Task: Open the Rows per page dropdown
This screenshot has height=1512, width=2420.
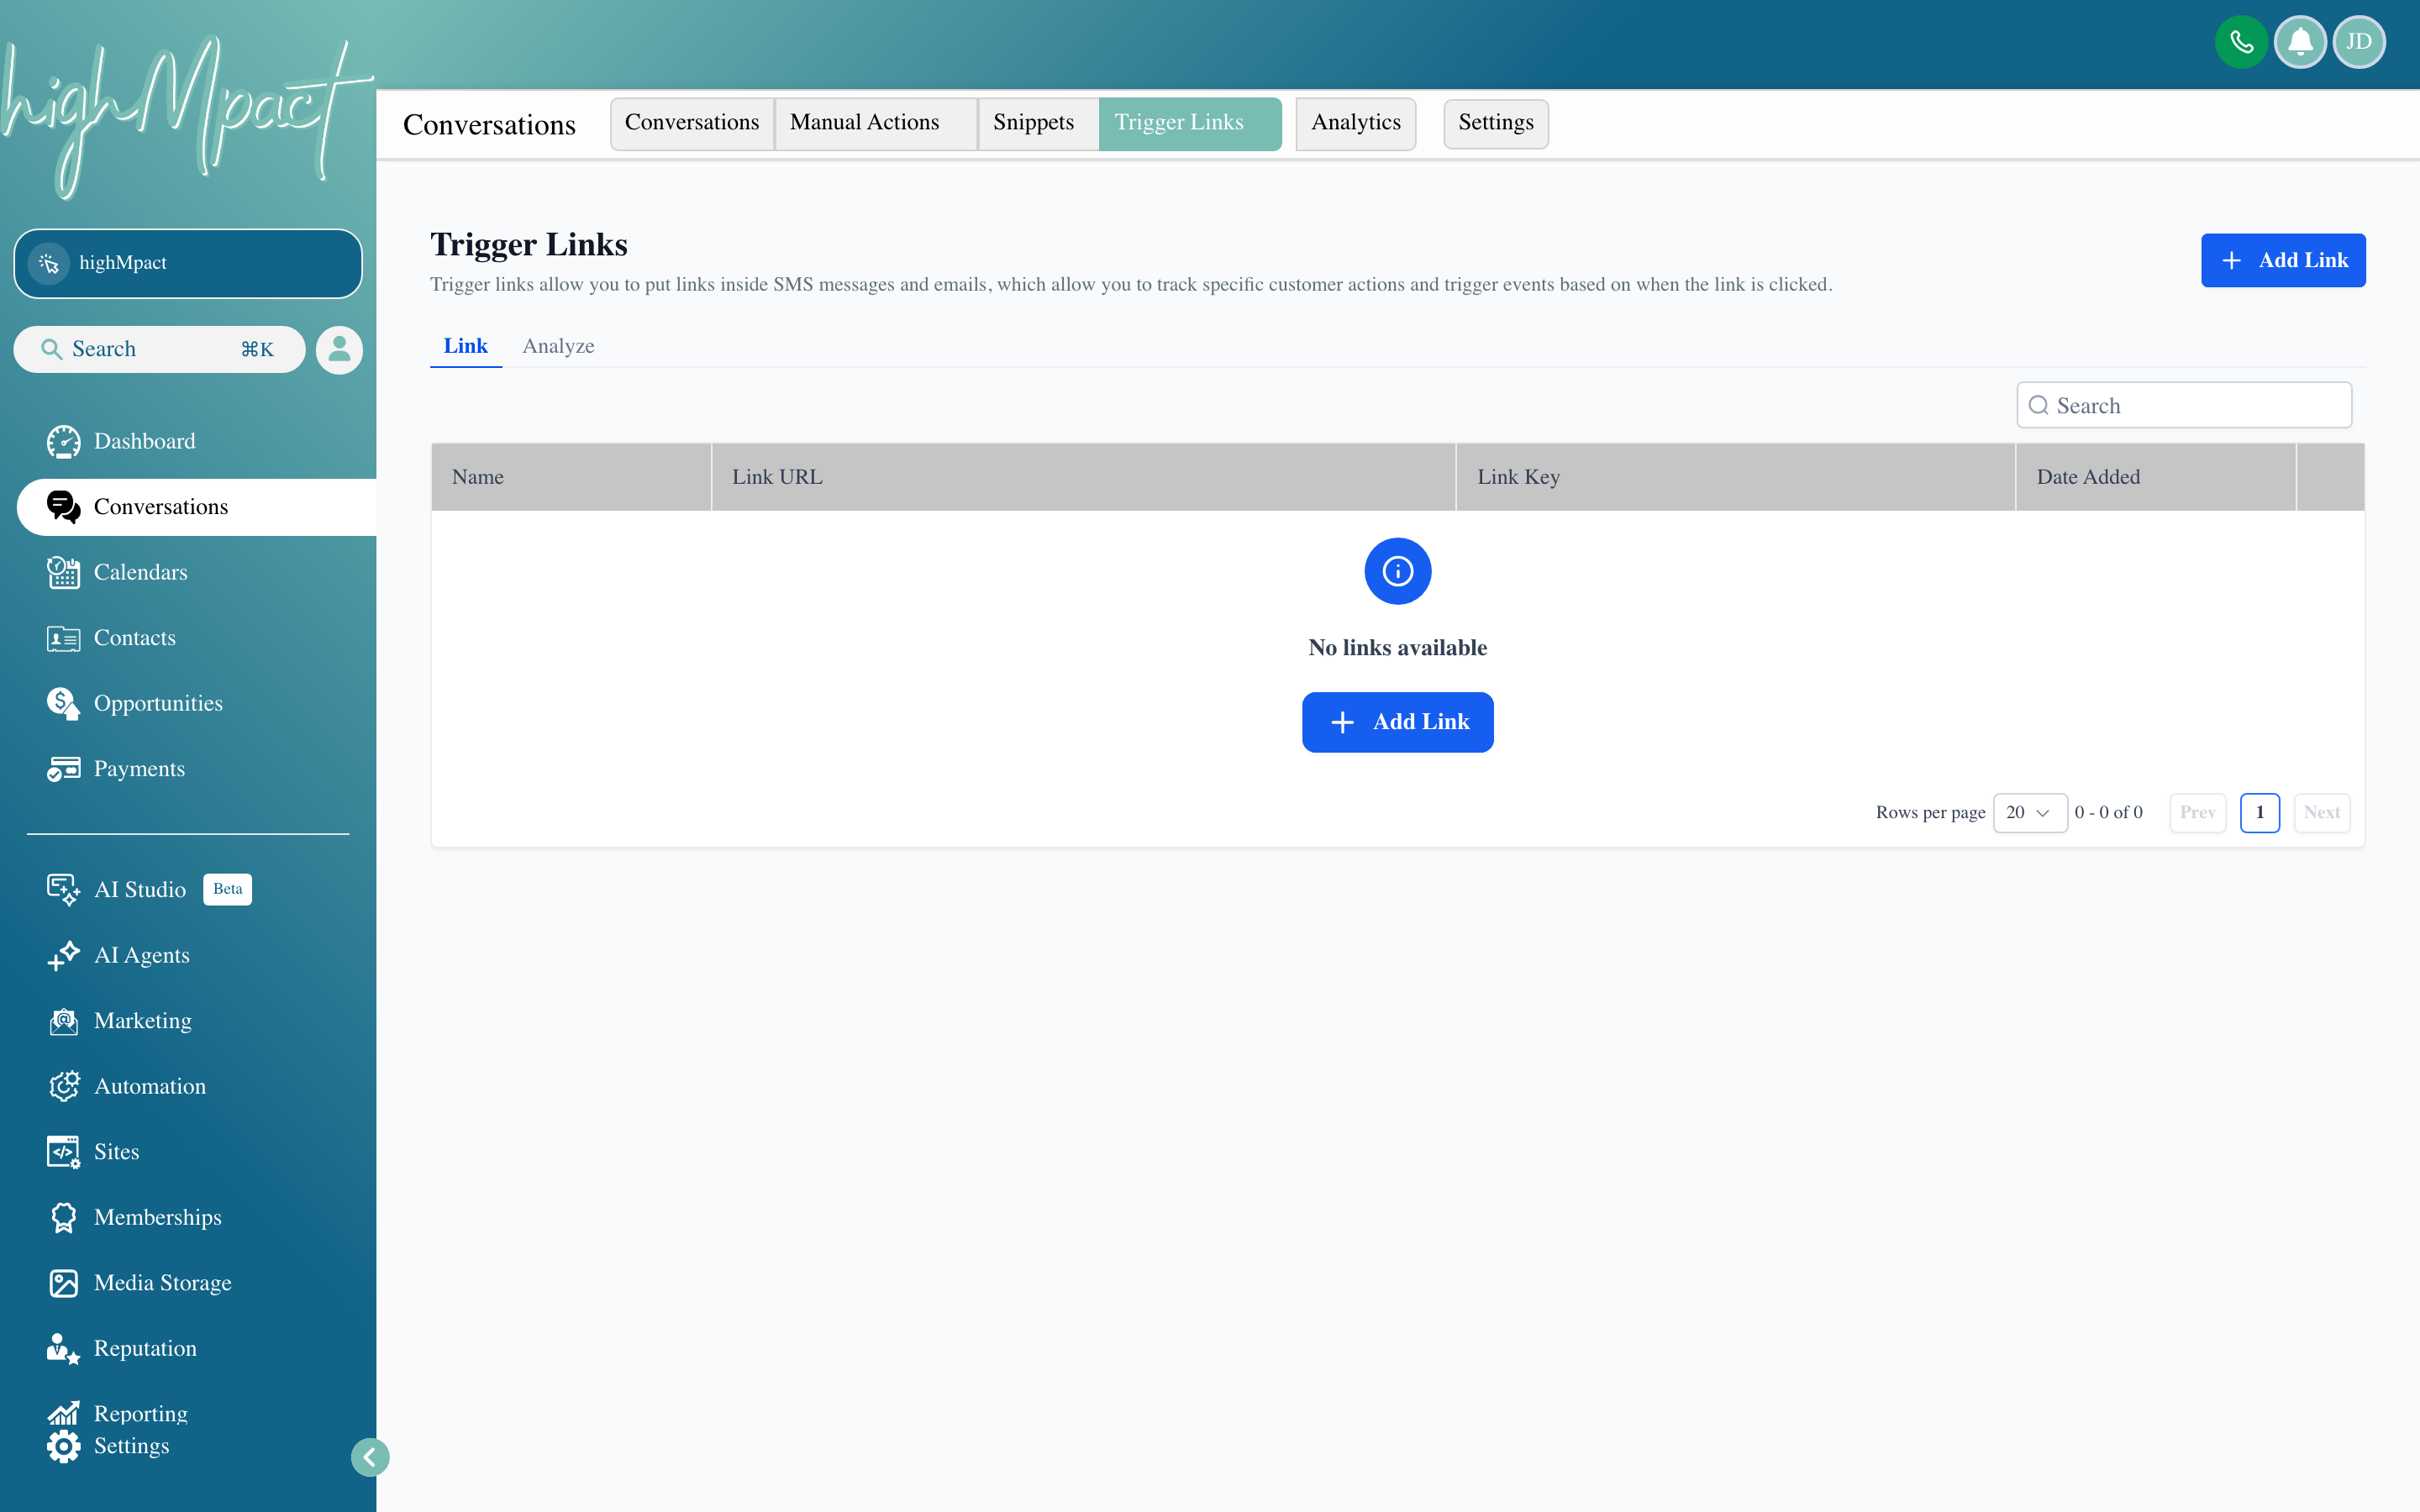Action: [x=2029, y=813]
